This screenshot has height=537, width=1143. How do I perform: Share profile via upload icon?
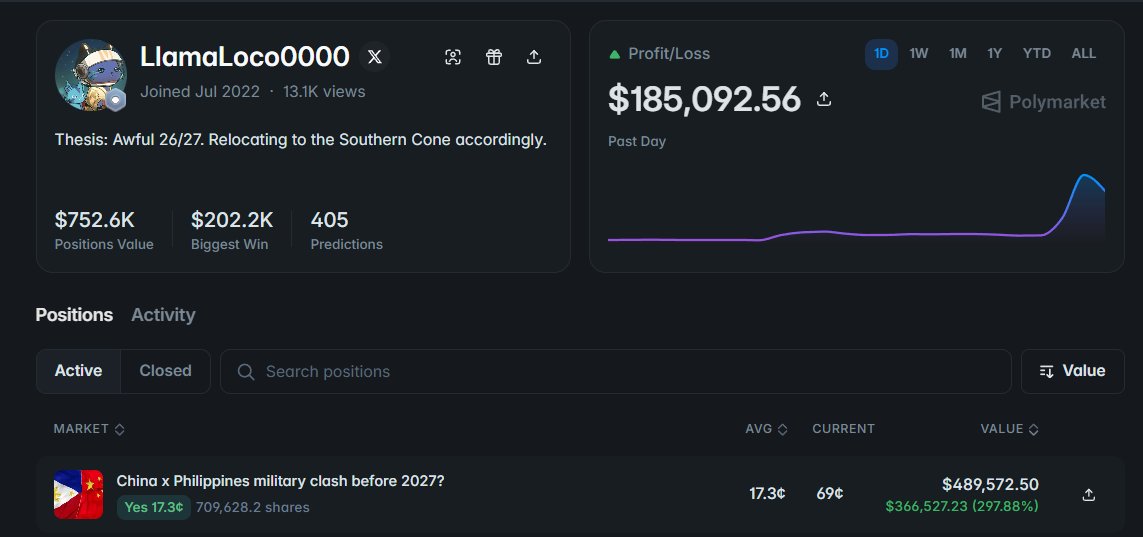534,57
